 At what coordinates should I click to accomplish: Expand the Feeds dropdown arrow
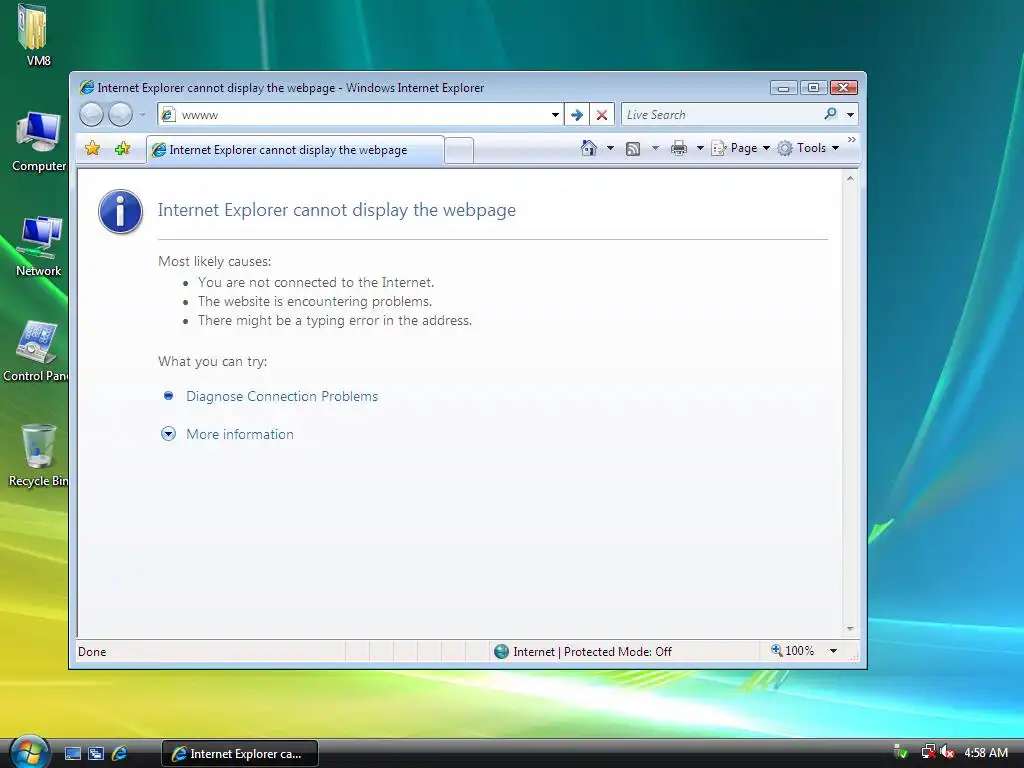pyautogui.click(x=655, y=148)
